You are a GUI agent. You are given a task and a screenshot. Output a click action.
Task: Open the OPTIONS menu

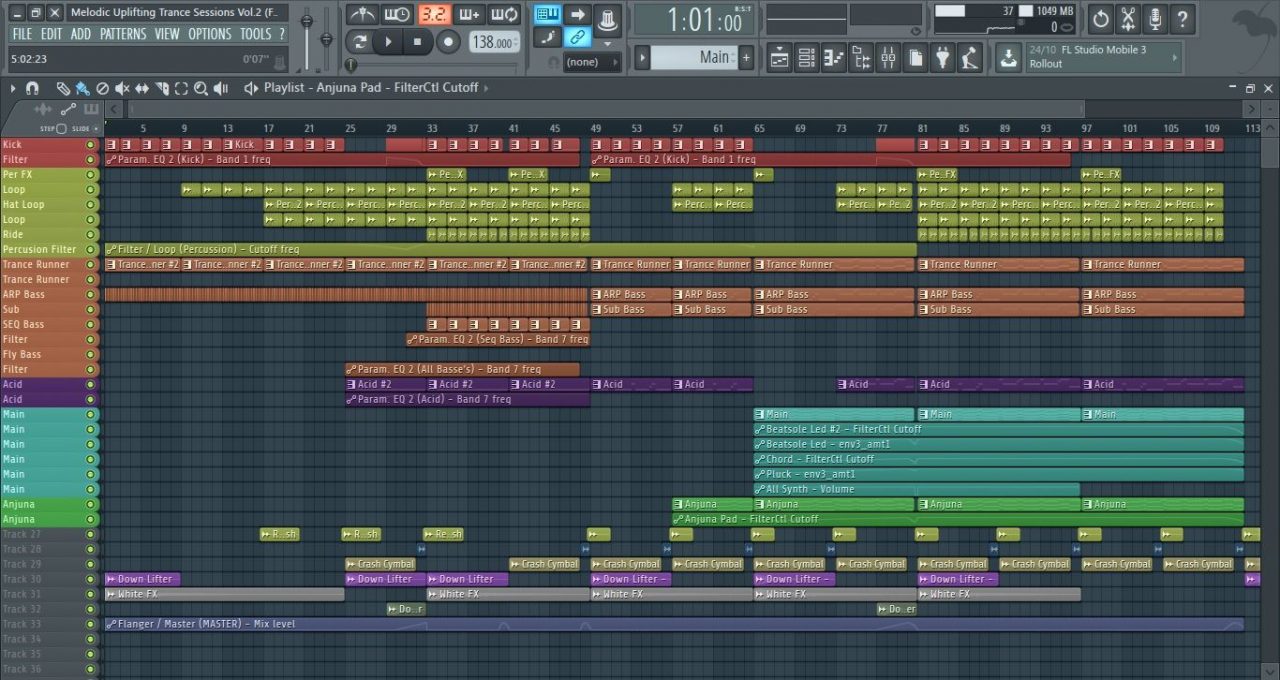[210, 34]
